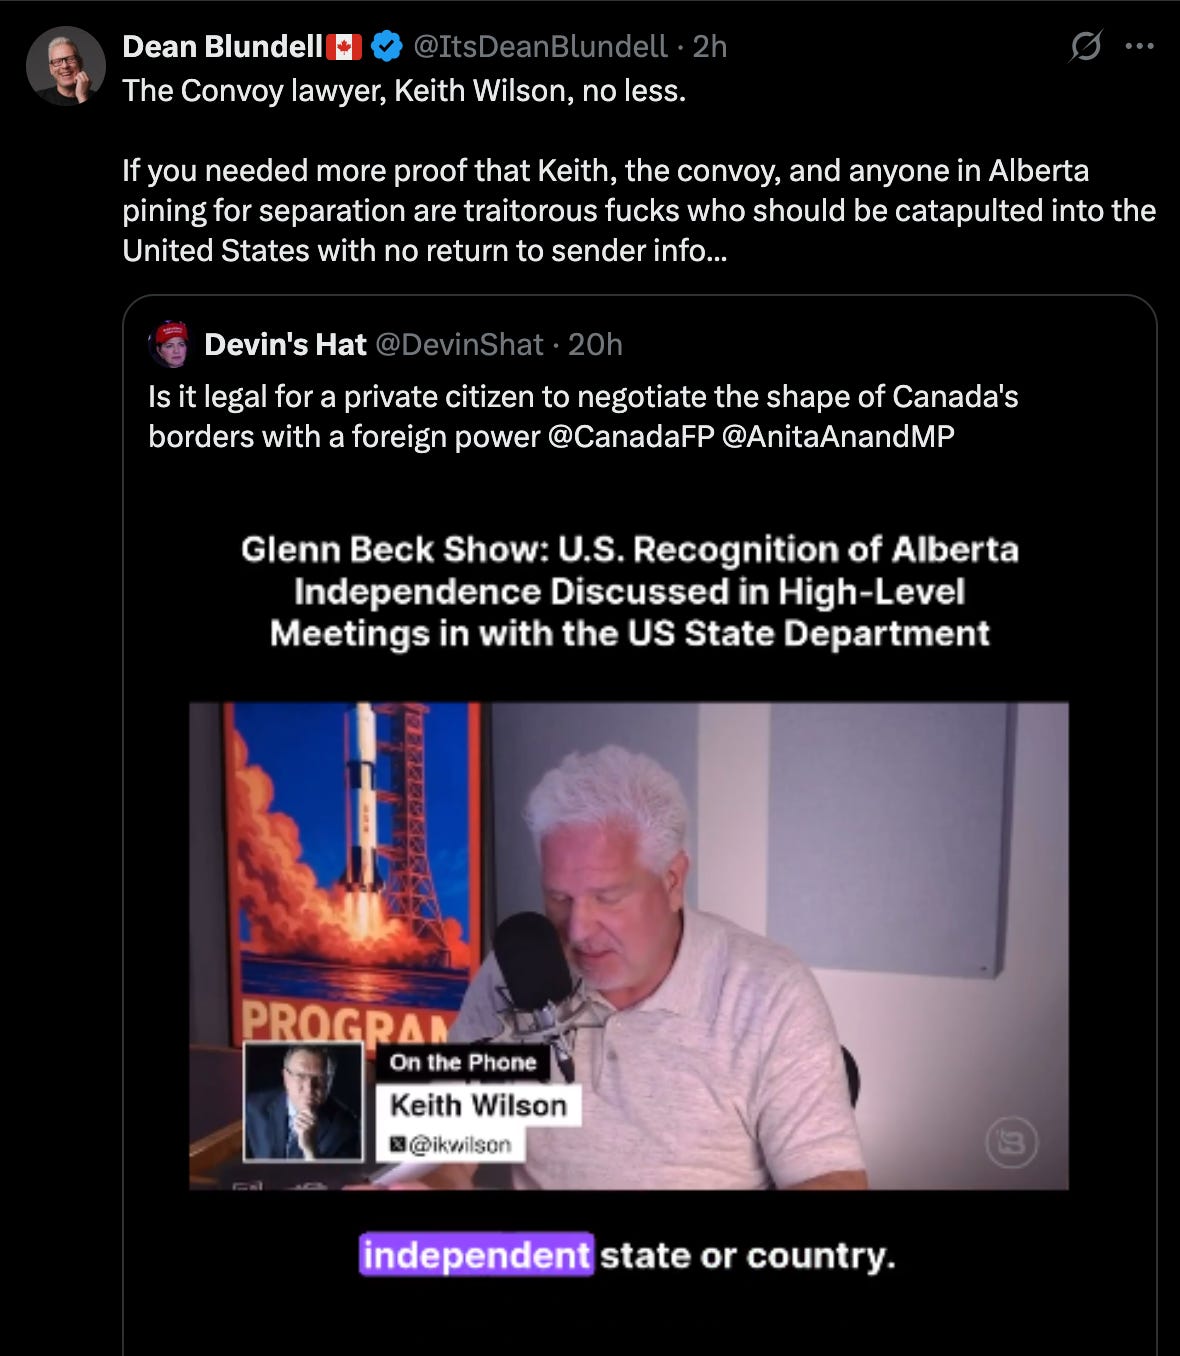1180x1356 pixels.
Task: Open the 2h tweet timestamp
Action: coord(710,46)
